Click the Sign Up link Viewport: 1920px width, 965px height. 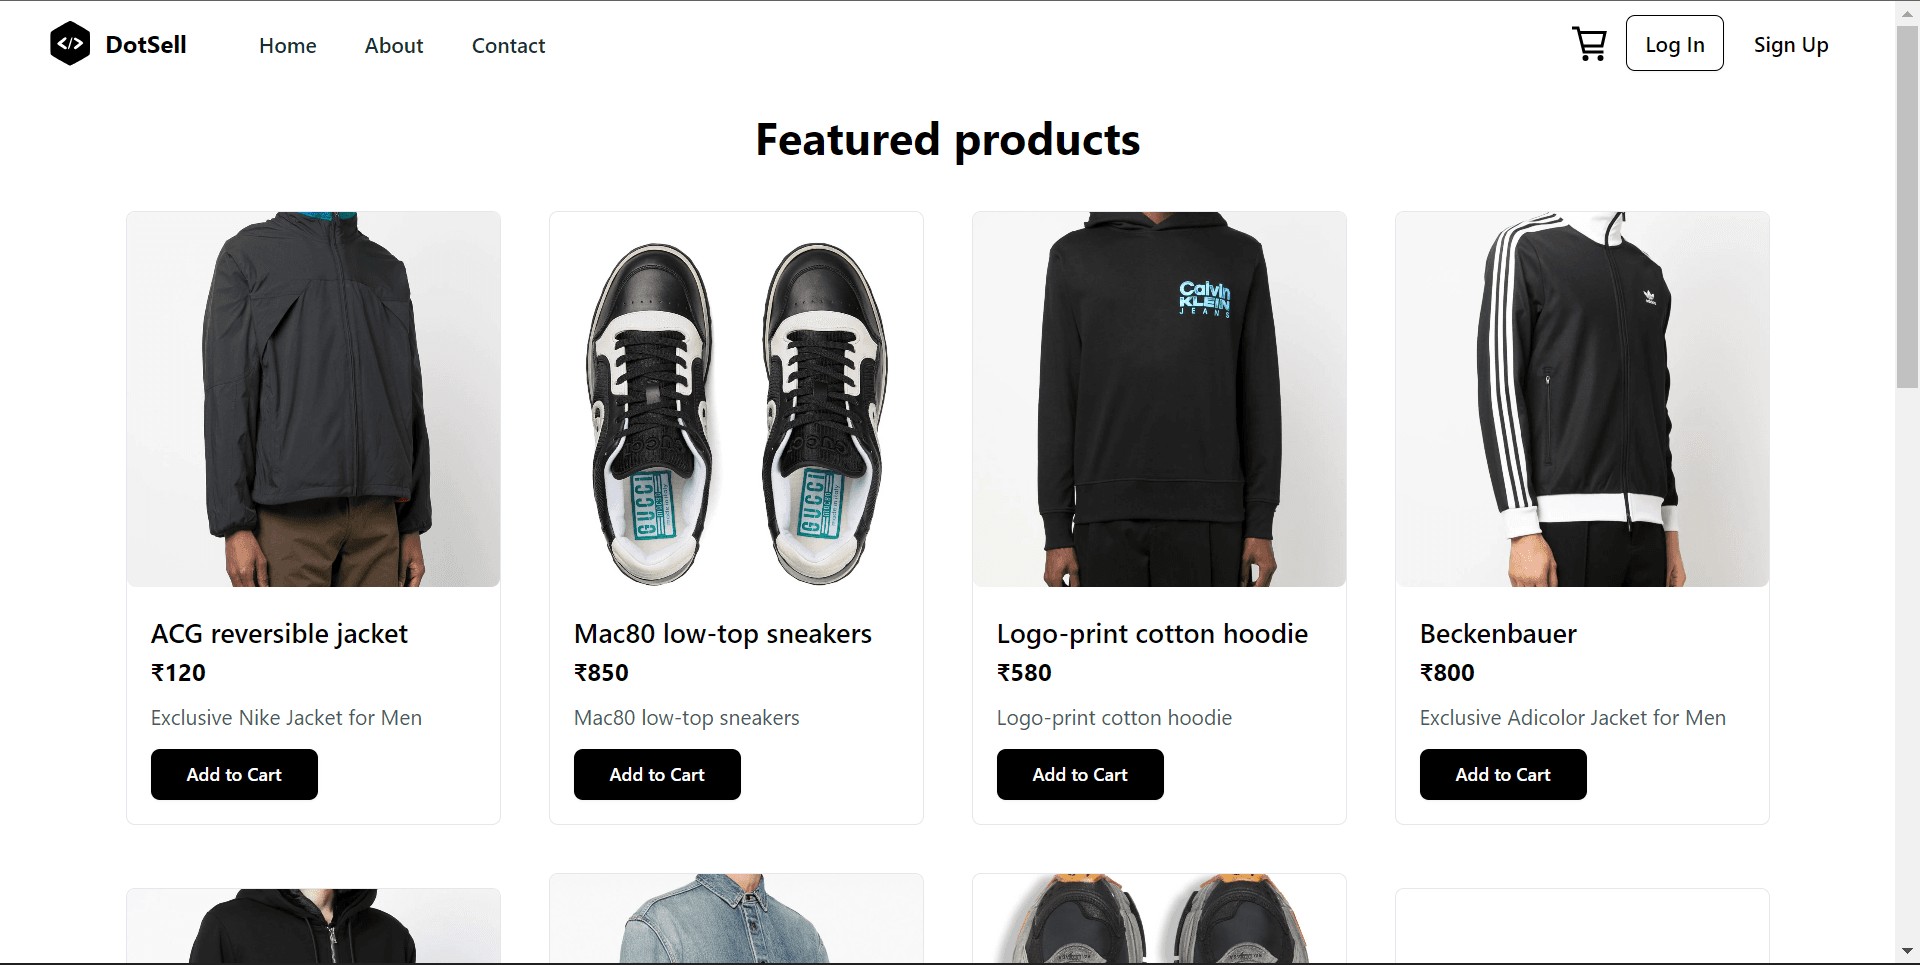tap(1790, 45)
